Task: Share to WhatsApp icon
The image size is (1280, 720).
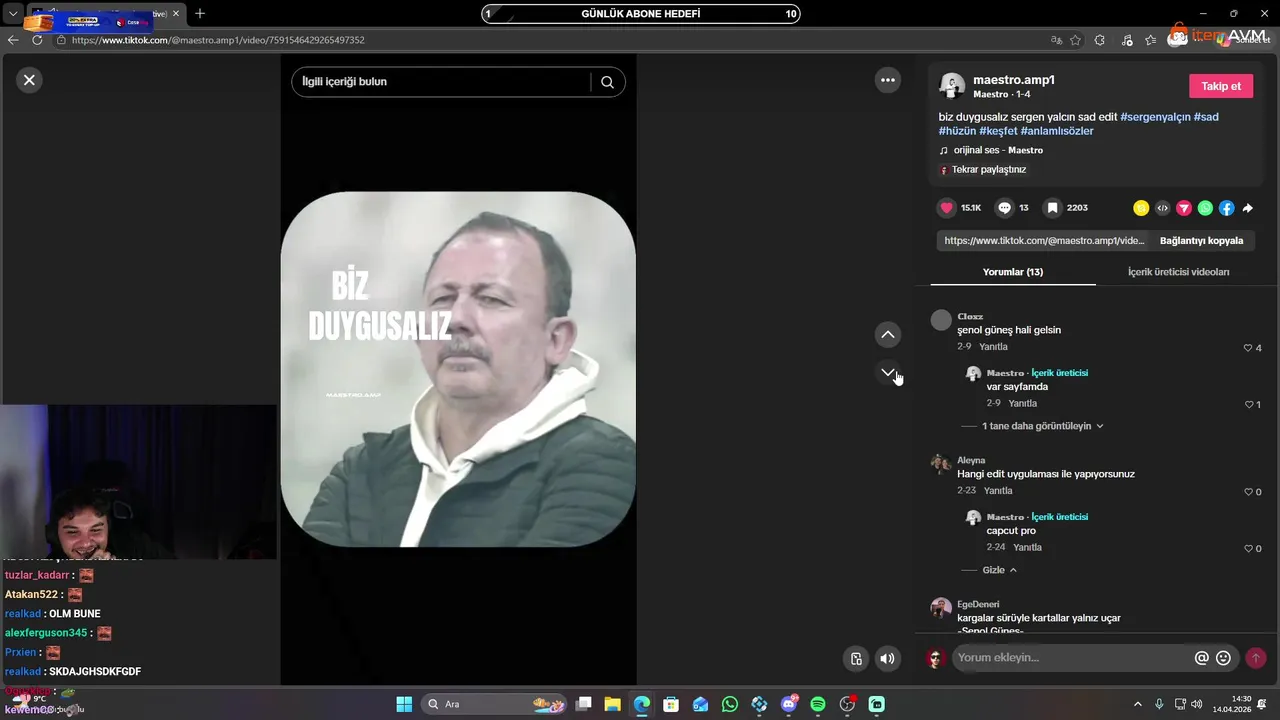Action: 1205,208
